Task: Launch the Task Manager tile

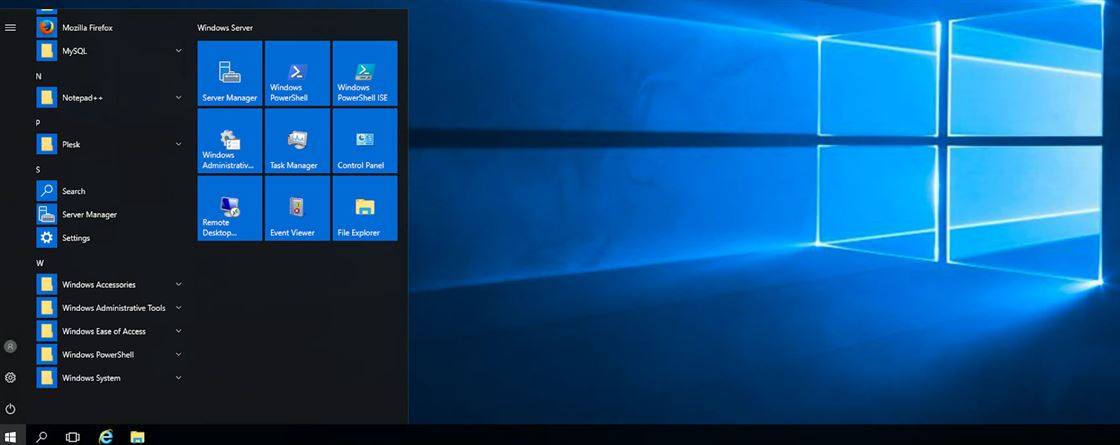Action: [297, 141]
